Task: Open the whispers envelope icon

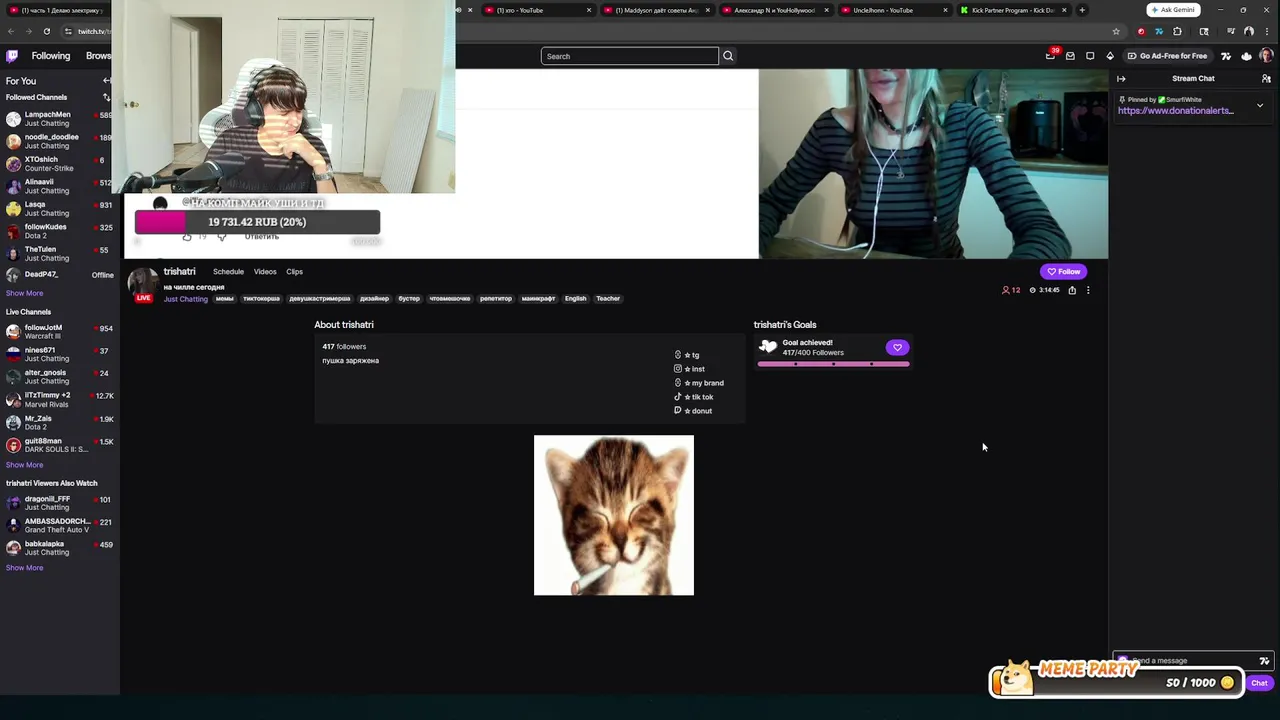Action: tap(1070, 56)
